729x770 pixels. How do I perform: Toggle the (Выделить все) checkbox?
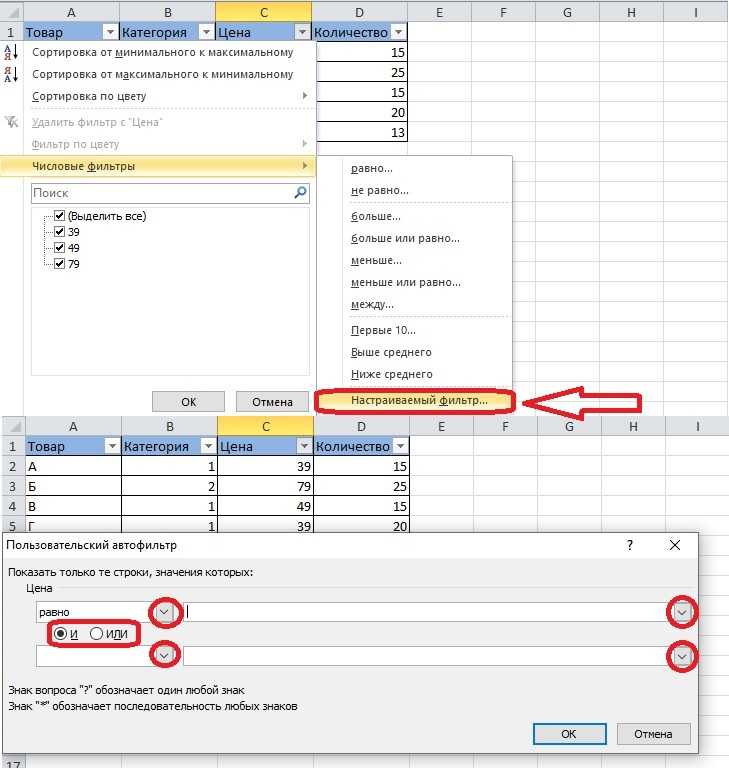tap(59, 216)
